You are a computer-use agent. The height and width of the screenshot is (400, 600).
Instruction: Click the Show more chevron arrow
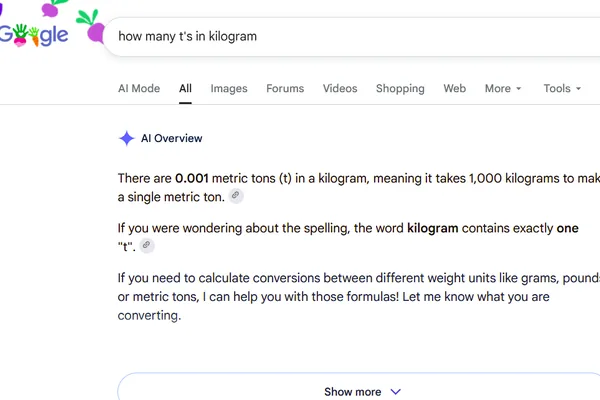coord(395,392)
